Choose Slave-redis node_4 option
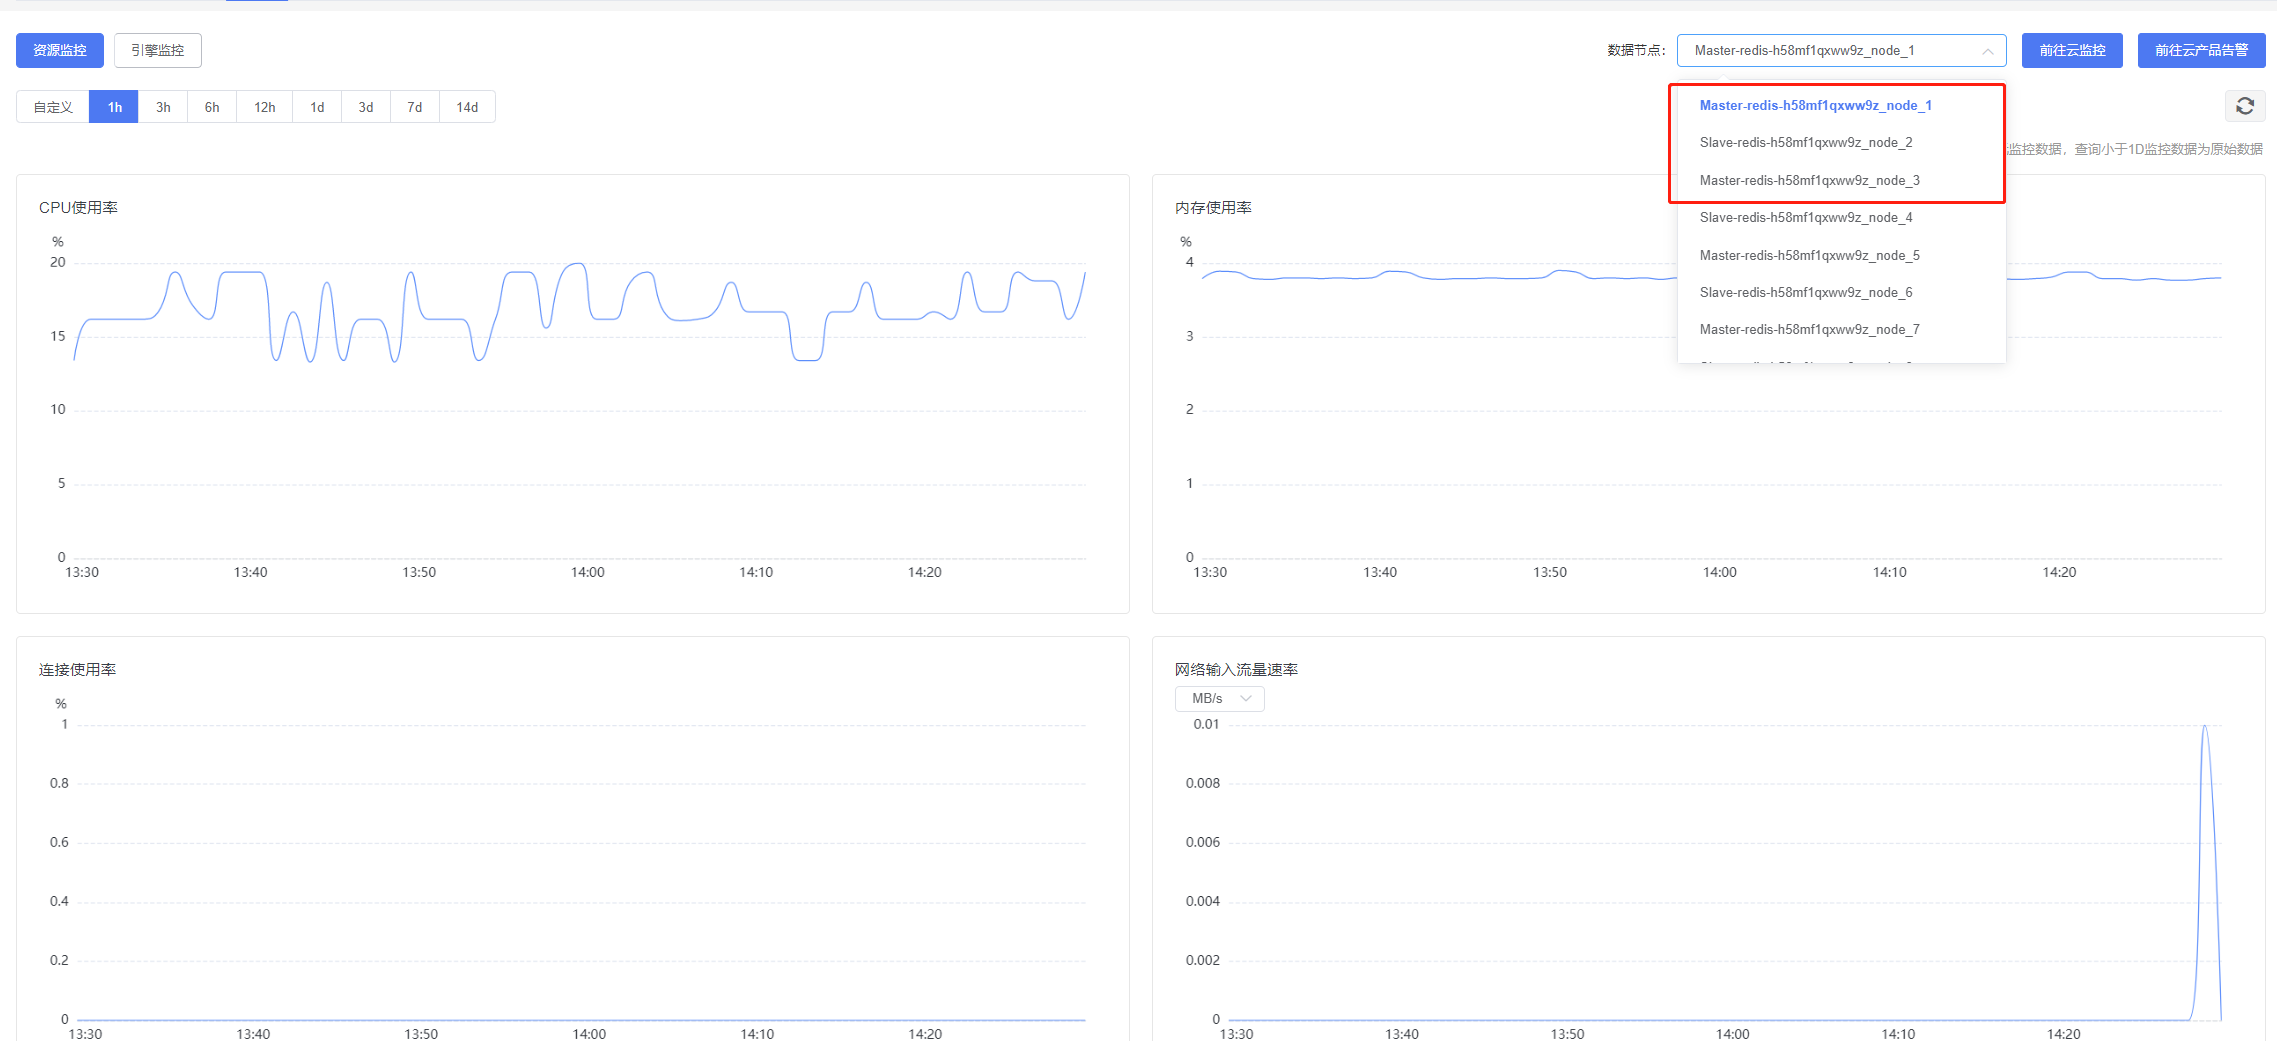Screen dimensions: 2277x1041 (1805, 218)
